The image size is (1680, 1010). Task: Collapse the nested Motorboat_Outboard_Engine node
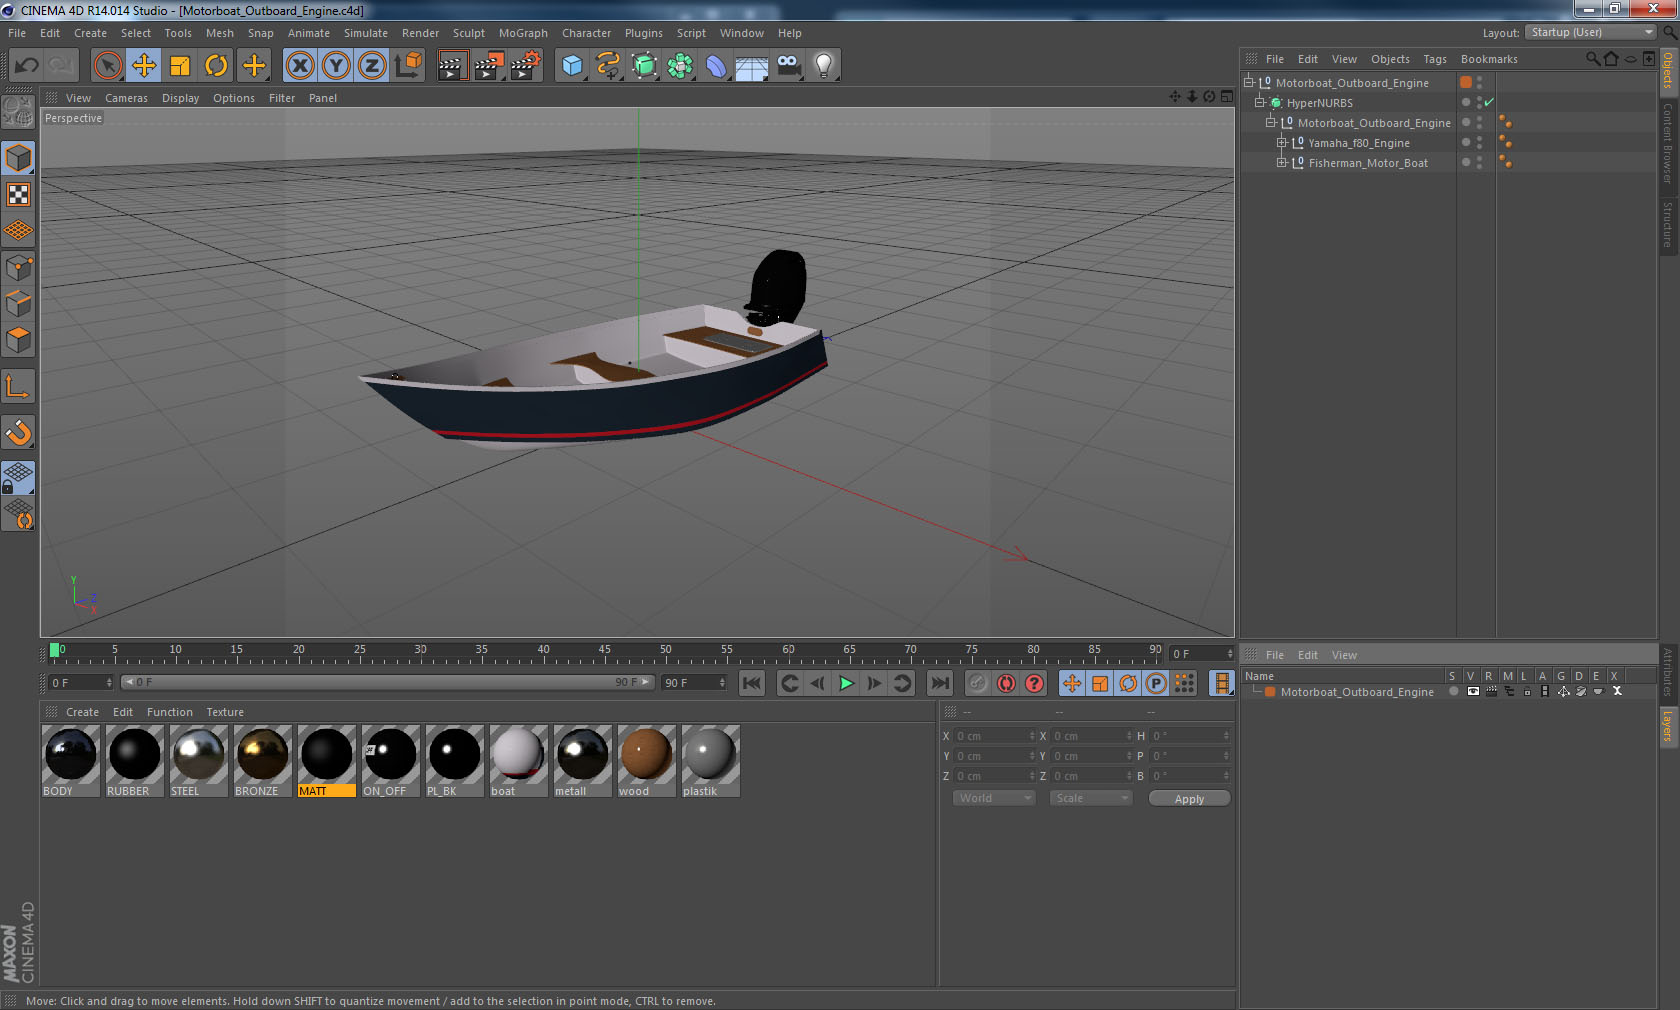pyautogui.click(x=1271, y=123)
